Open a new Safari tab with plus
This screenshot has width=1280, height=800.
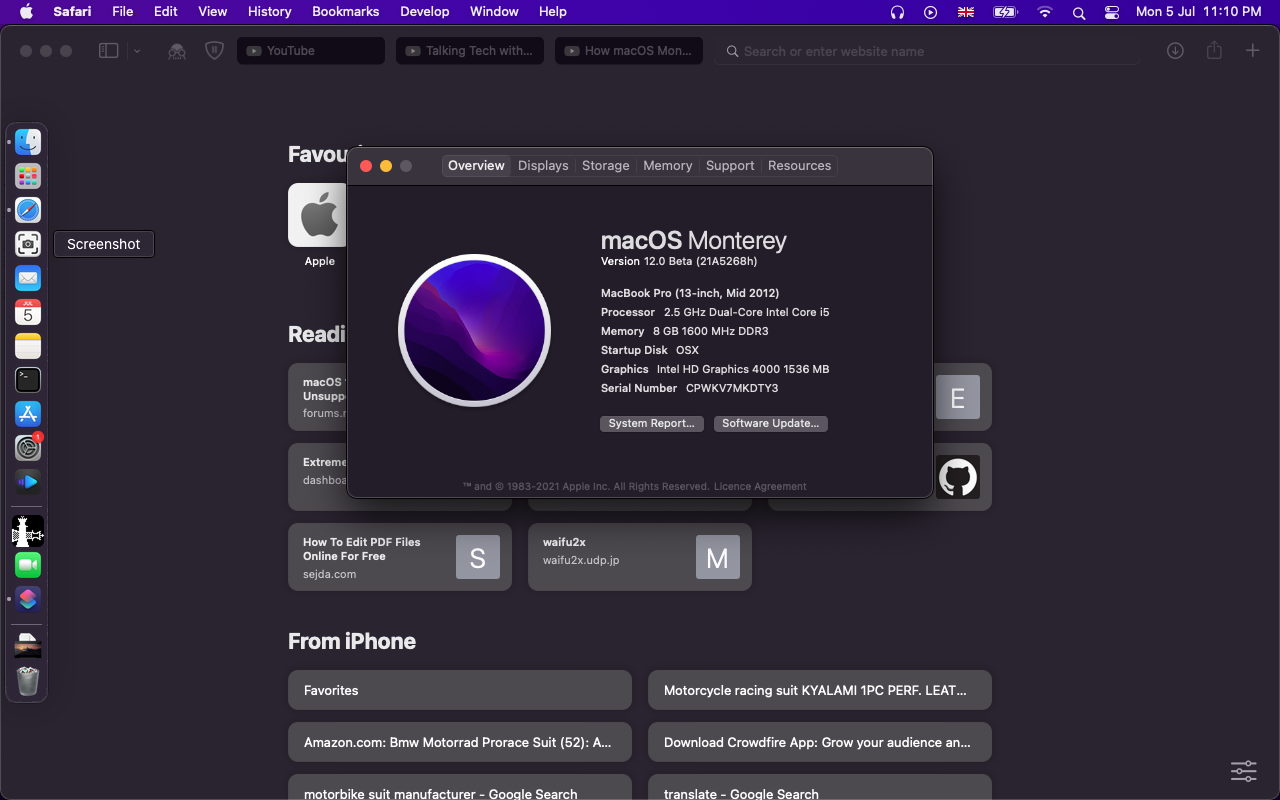coord(1252,51)
